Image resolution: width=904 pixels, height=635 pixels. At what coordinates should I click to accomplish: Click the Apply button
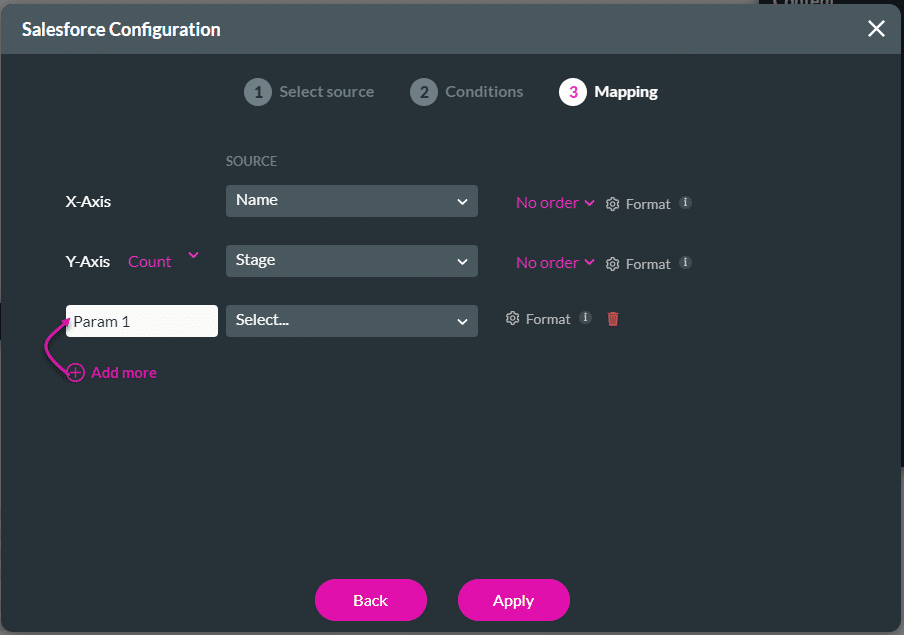(514, 600)
